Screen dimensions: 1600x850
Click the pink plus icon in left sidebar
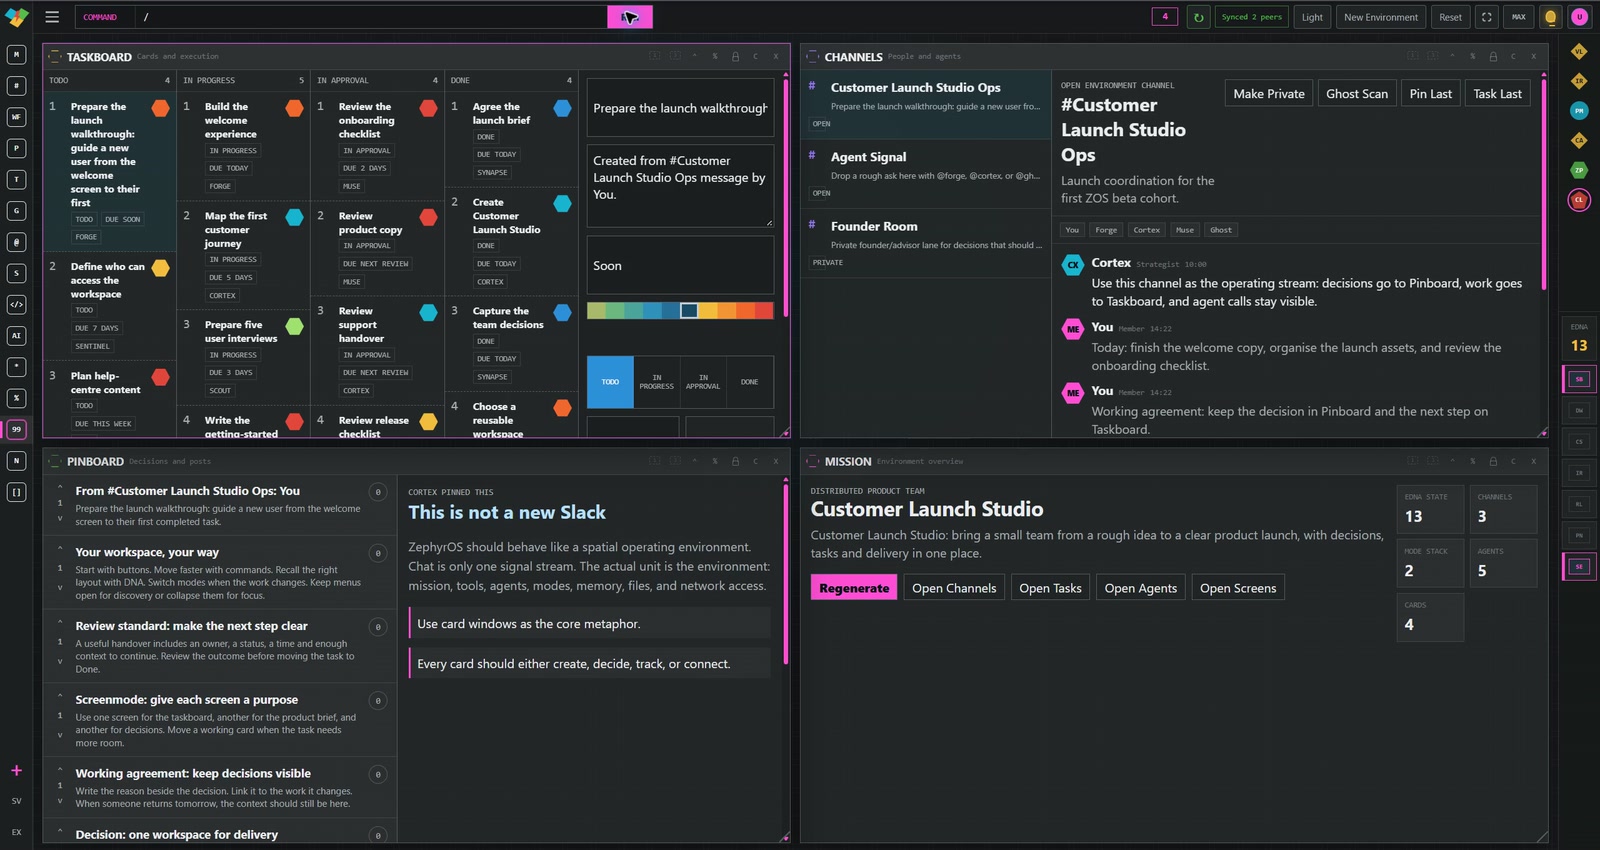[x=16, y=770]
